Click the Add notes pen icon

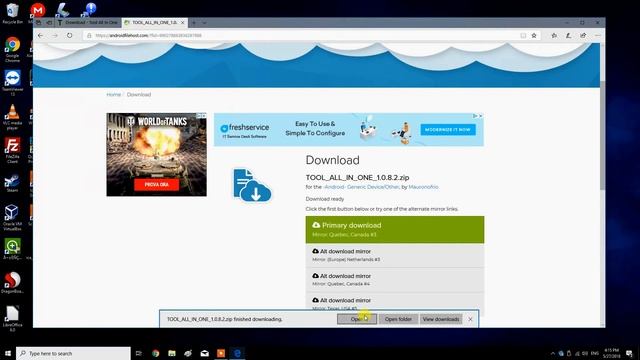click(x=568, y=36)
